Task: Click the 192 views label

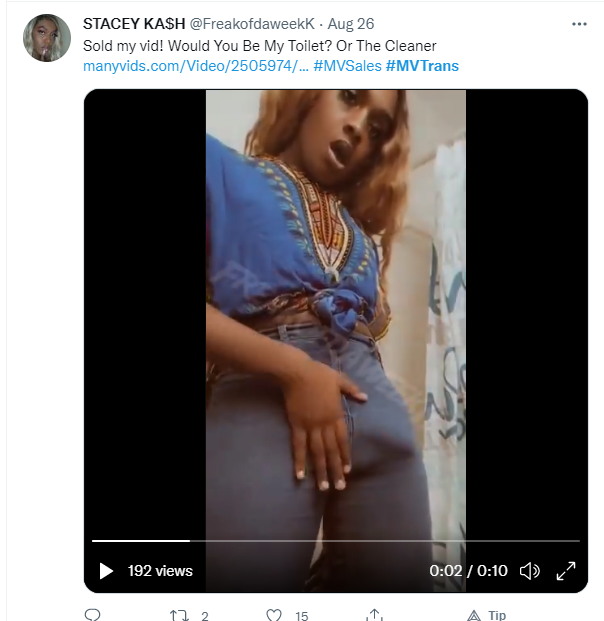Action: [x=160, y=571]
